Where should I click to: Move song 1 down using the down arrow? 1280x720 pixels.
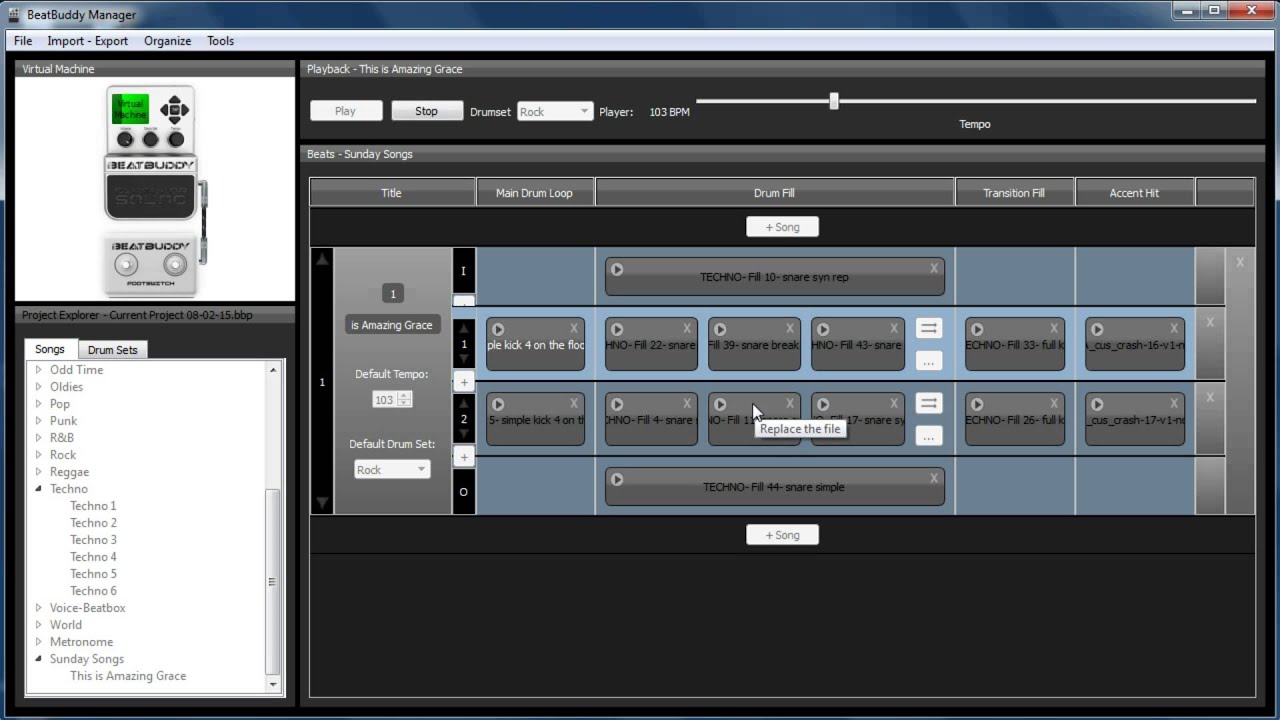(x=322, y=502)
